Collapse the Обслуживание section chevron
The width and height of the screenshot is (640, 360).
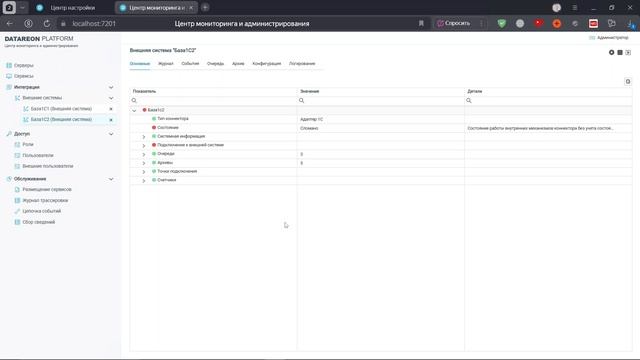111,179
